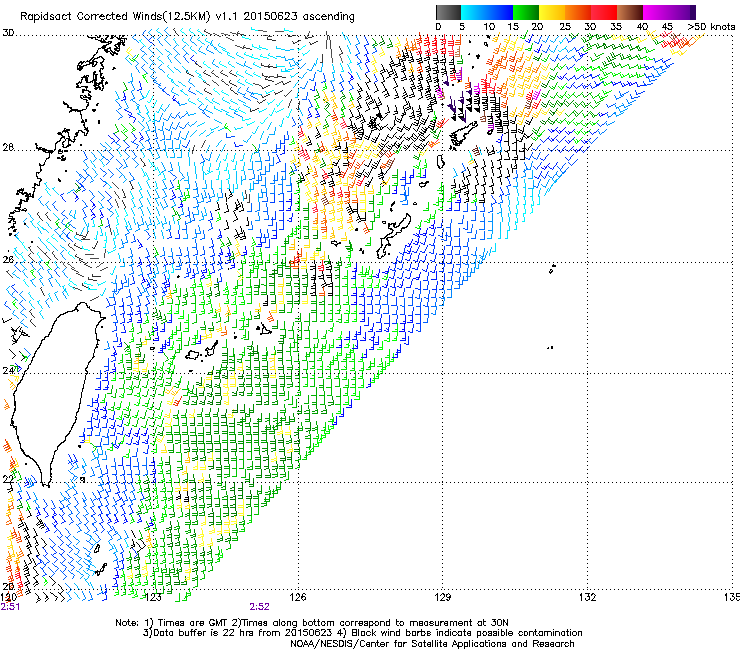This screenshot has width=740, height=650.
Task: Click the longitude label "126"
Action: (298, 597)
